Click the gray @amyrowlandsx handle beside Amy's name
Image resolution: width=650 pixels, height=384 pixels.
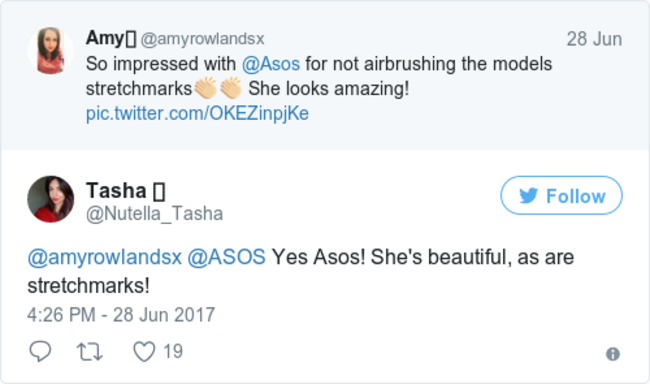click(x=202, y=39)
